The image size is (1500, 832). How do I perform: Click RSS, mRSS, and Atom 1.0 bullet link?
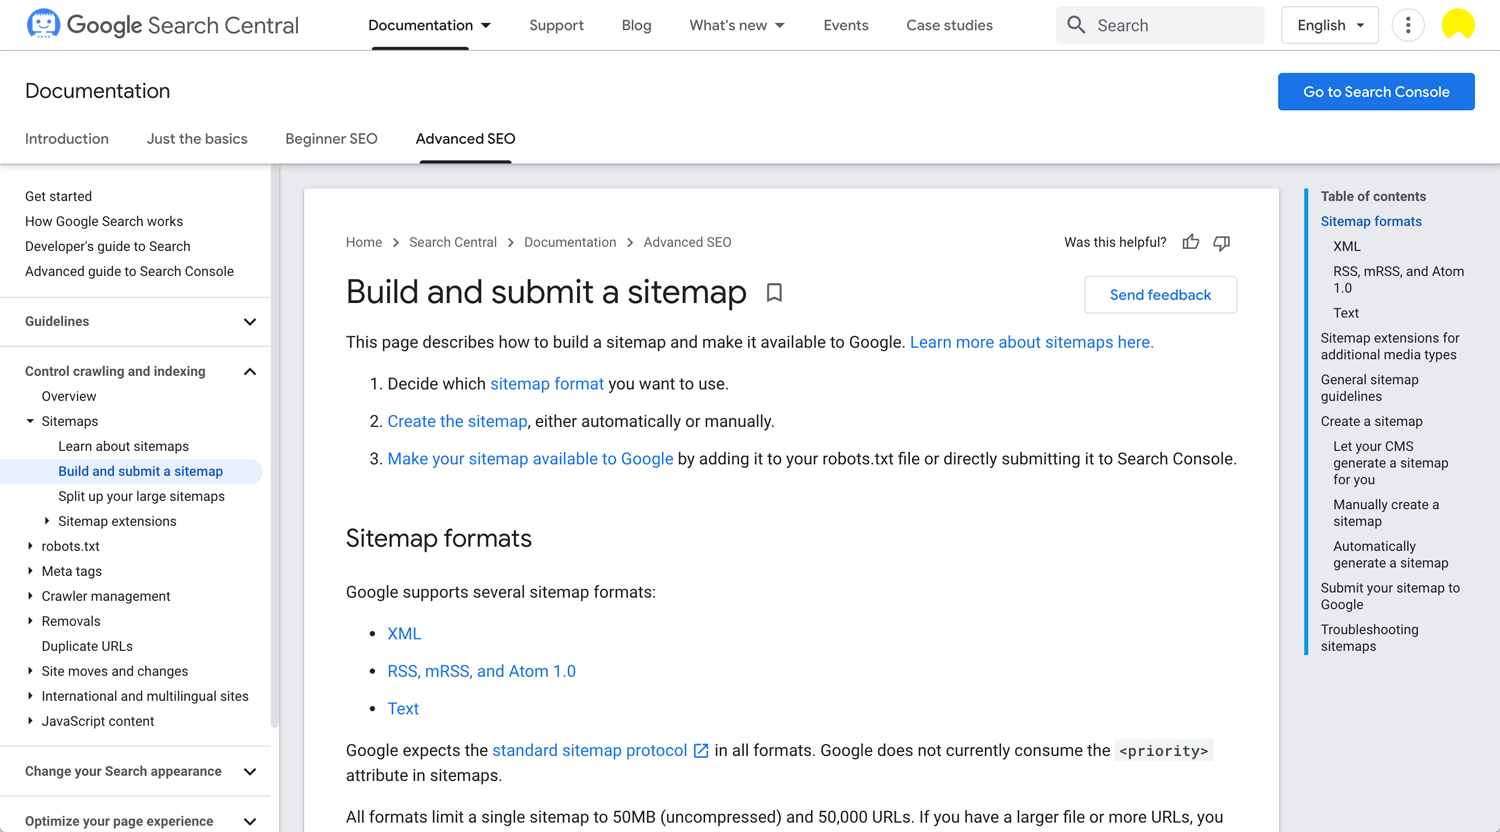[x=481, y=671]
